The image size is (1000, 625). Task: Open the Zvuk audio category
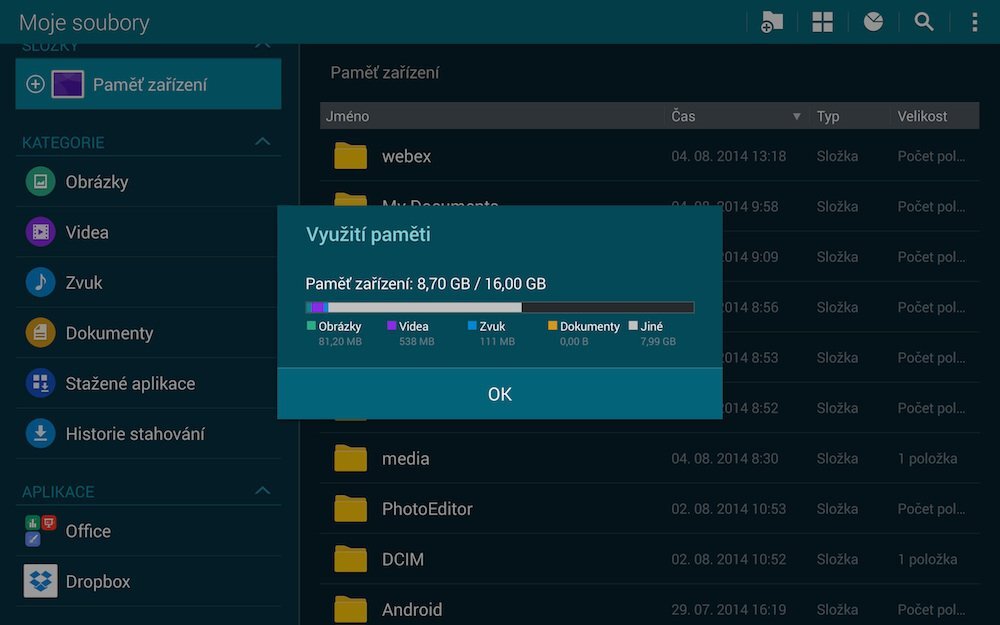coord(84,283)
